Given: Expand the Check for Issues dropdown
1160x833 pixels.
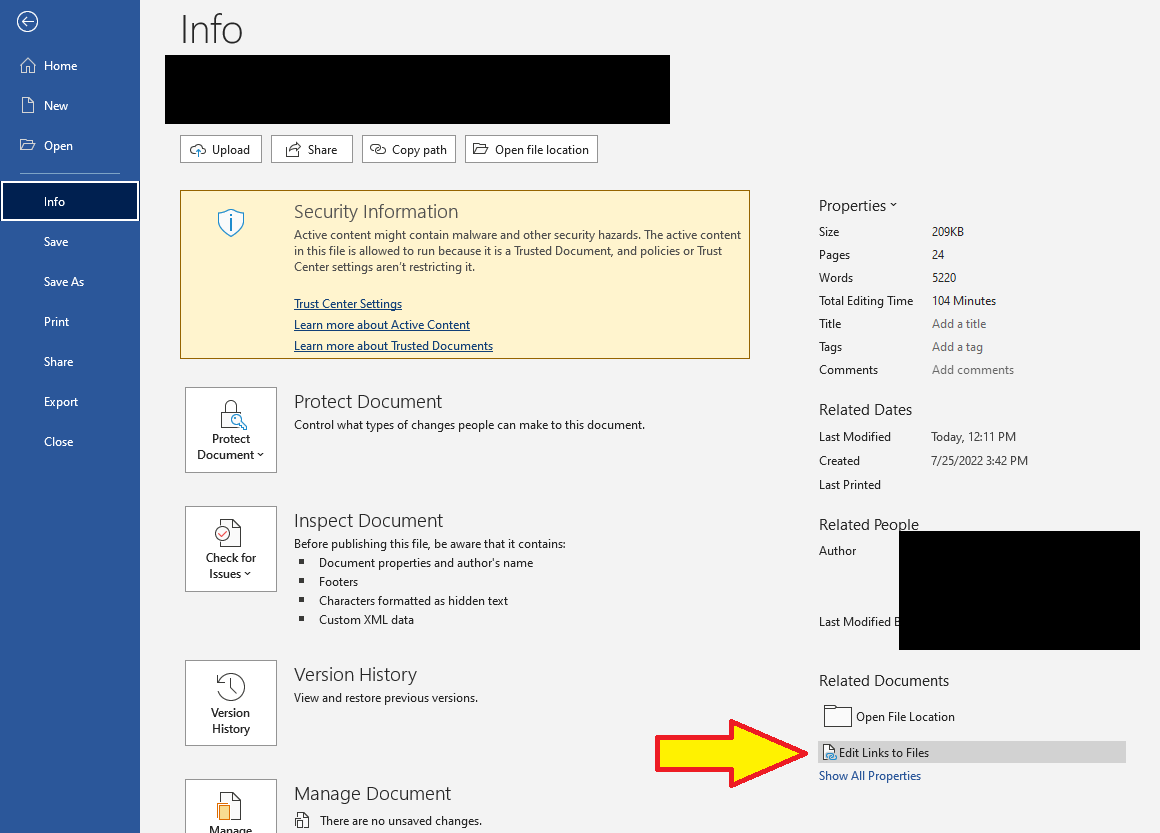Looking at the screenshot, I should 247,573.
